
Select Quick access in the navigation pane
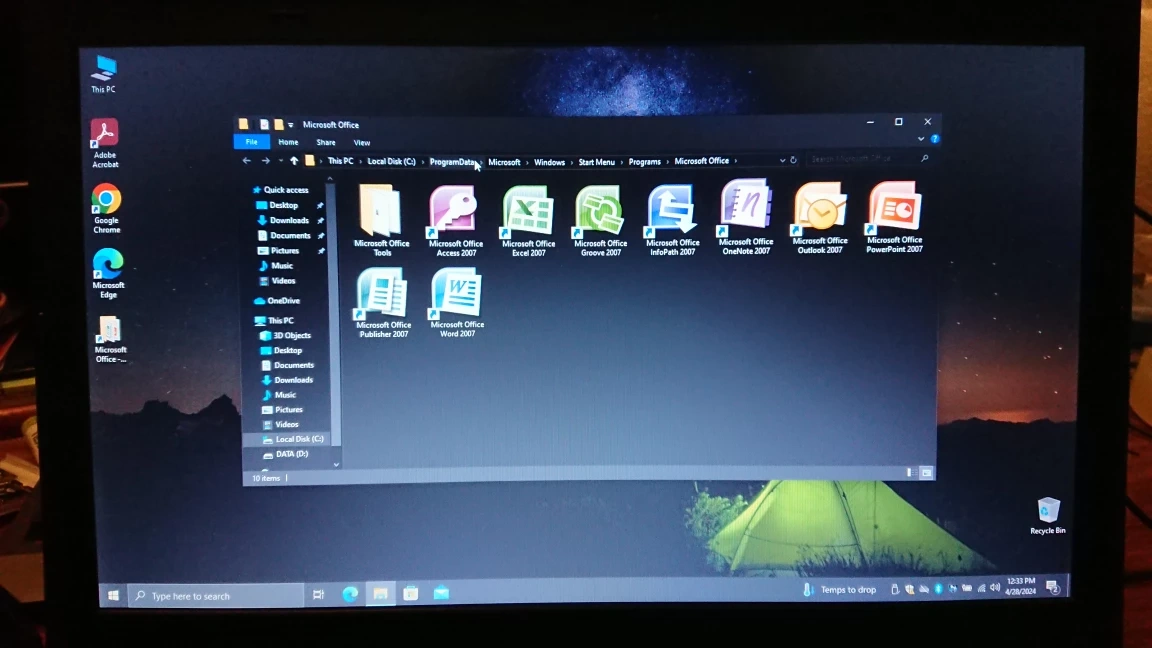tap(286, 190)
